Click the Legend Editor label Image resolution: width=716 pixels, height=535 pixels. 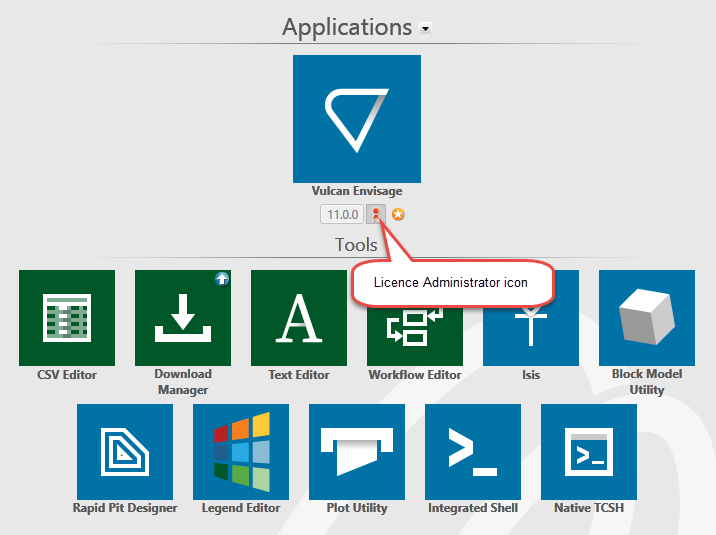[241, 508]
